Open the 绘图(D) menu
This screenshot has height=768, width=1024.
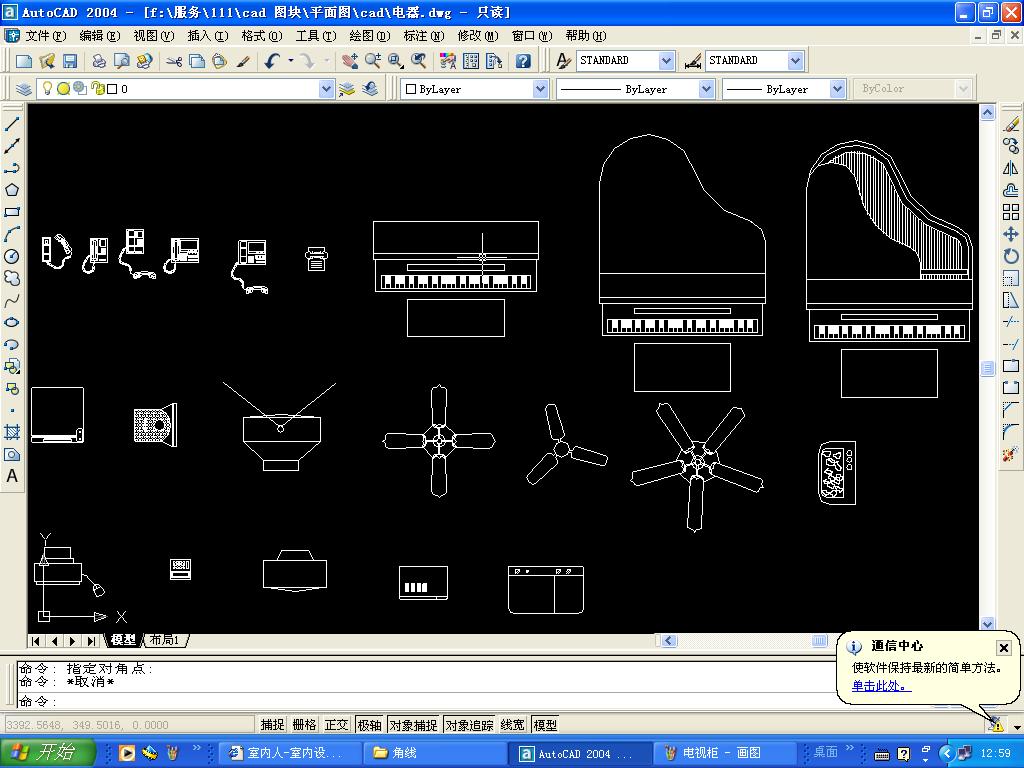[369, 36]
